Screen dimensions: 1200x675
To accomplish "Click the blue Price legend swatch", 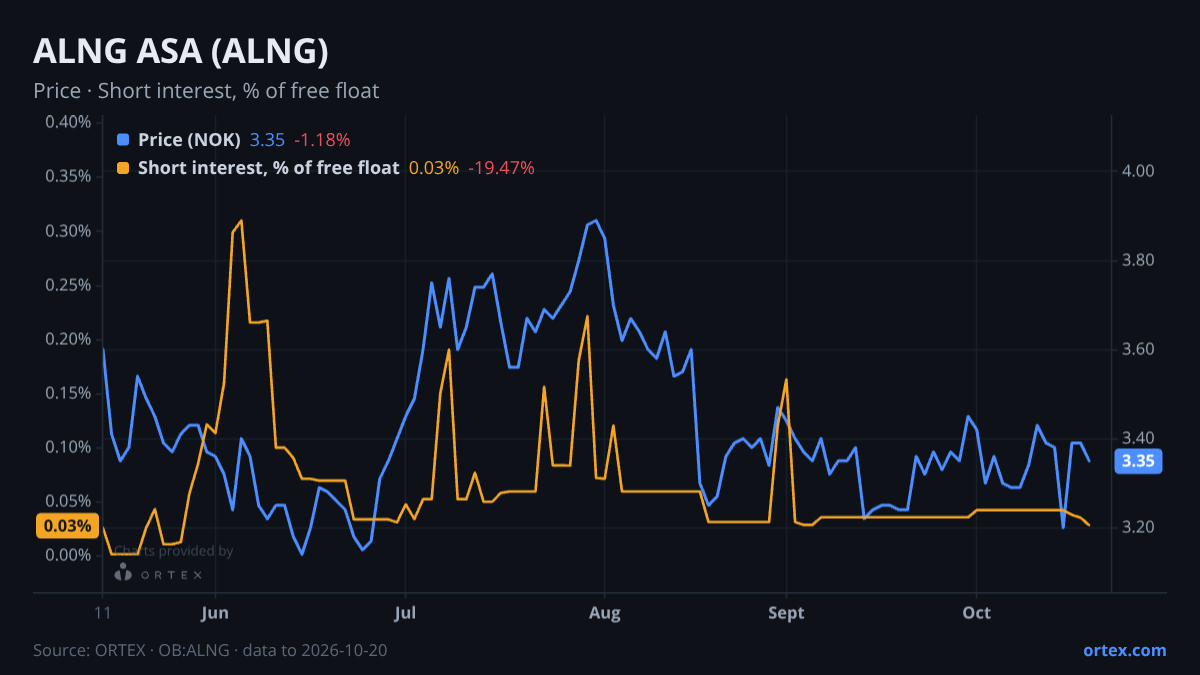I will tap(123, 140).
